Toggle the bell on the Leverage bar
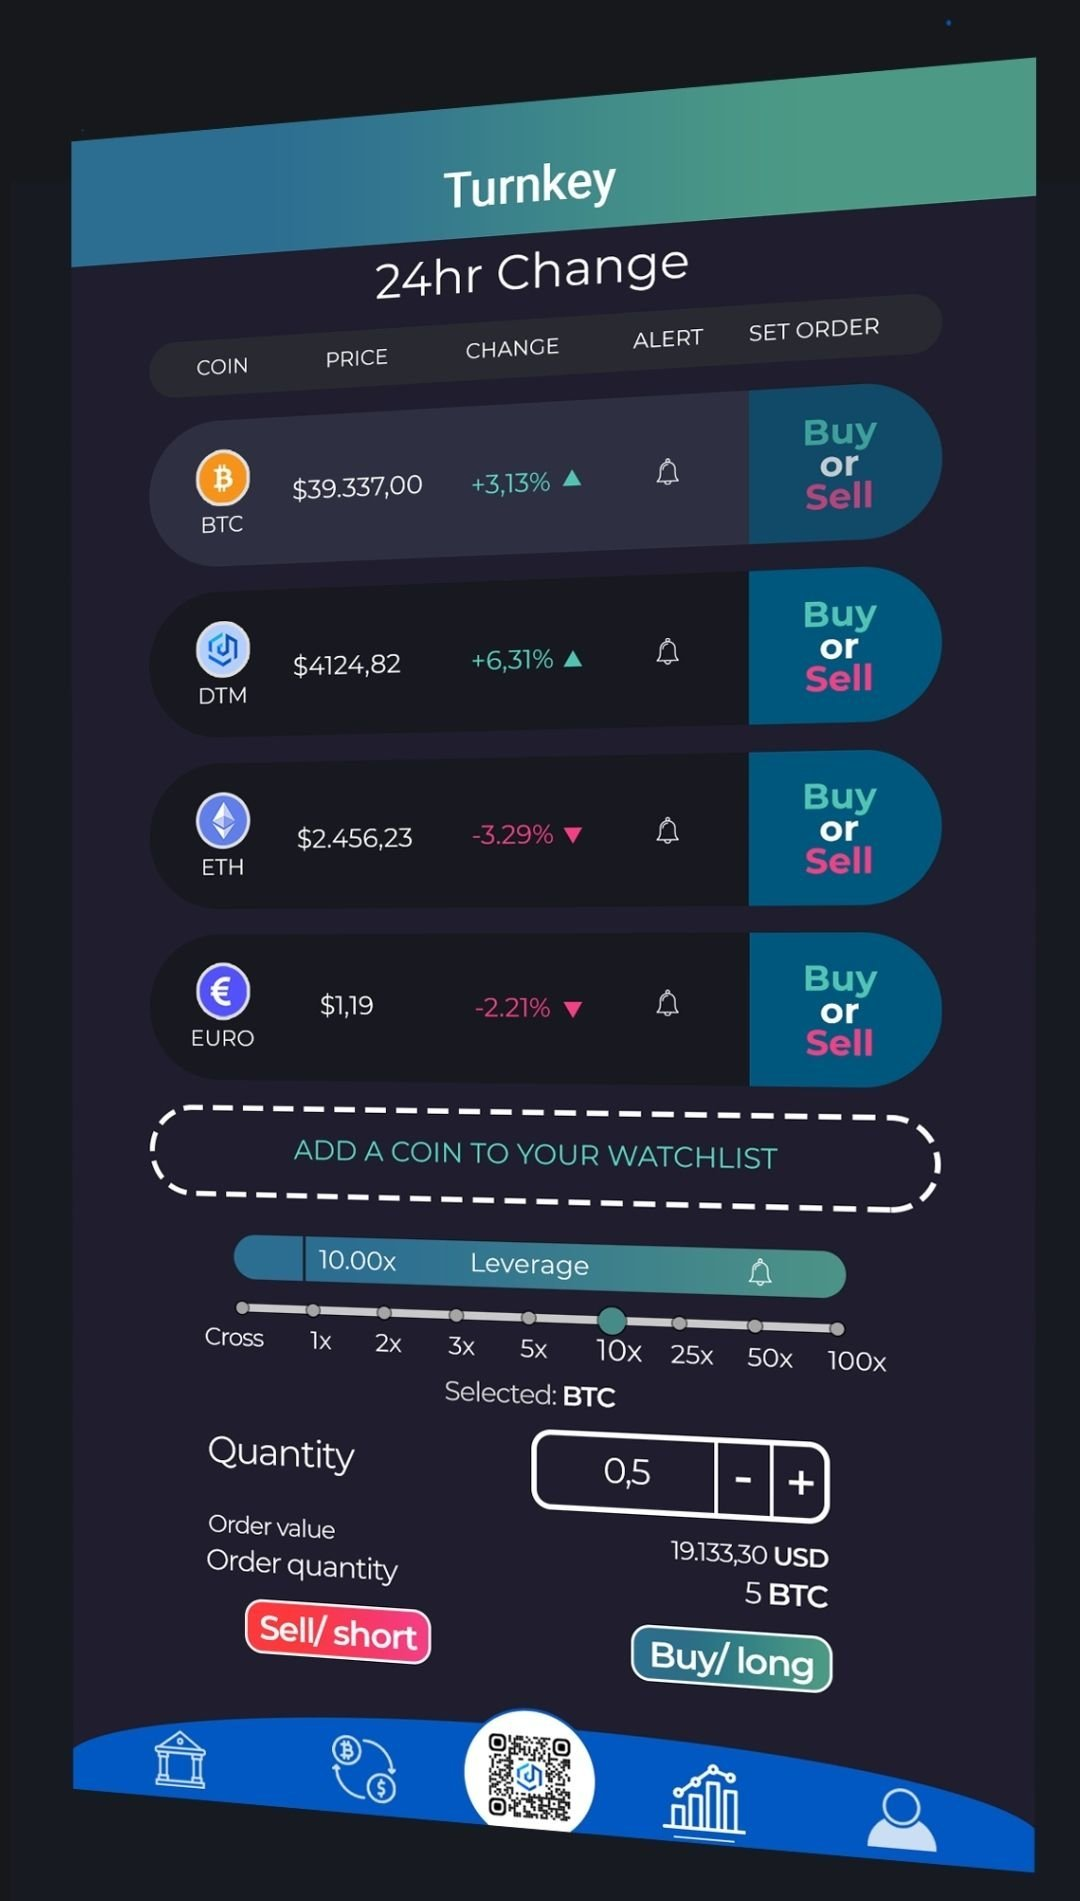 click(x=760, y=1272)
